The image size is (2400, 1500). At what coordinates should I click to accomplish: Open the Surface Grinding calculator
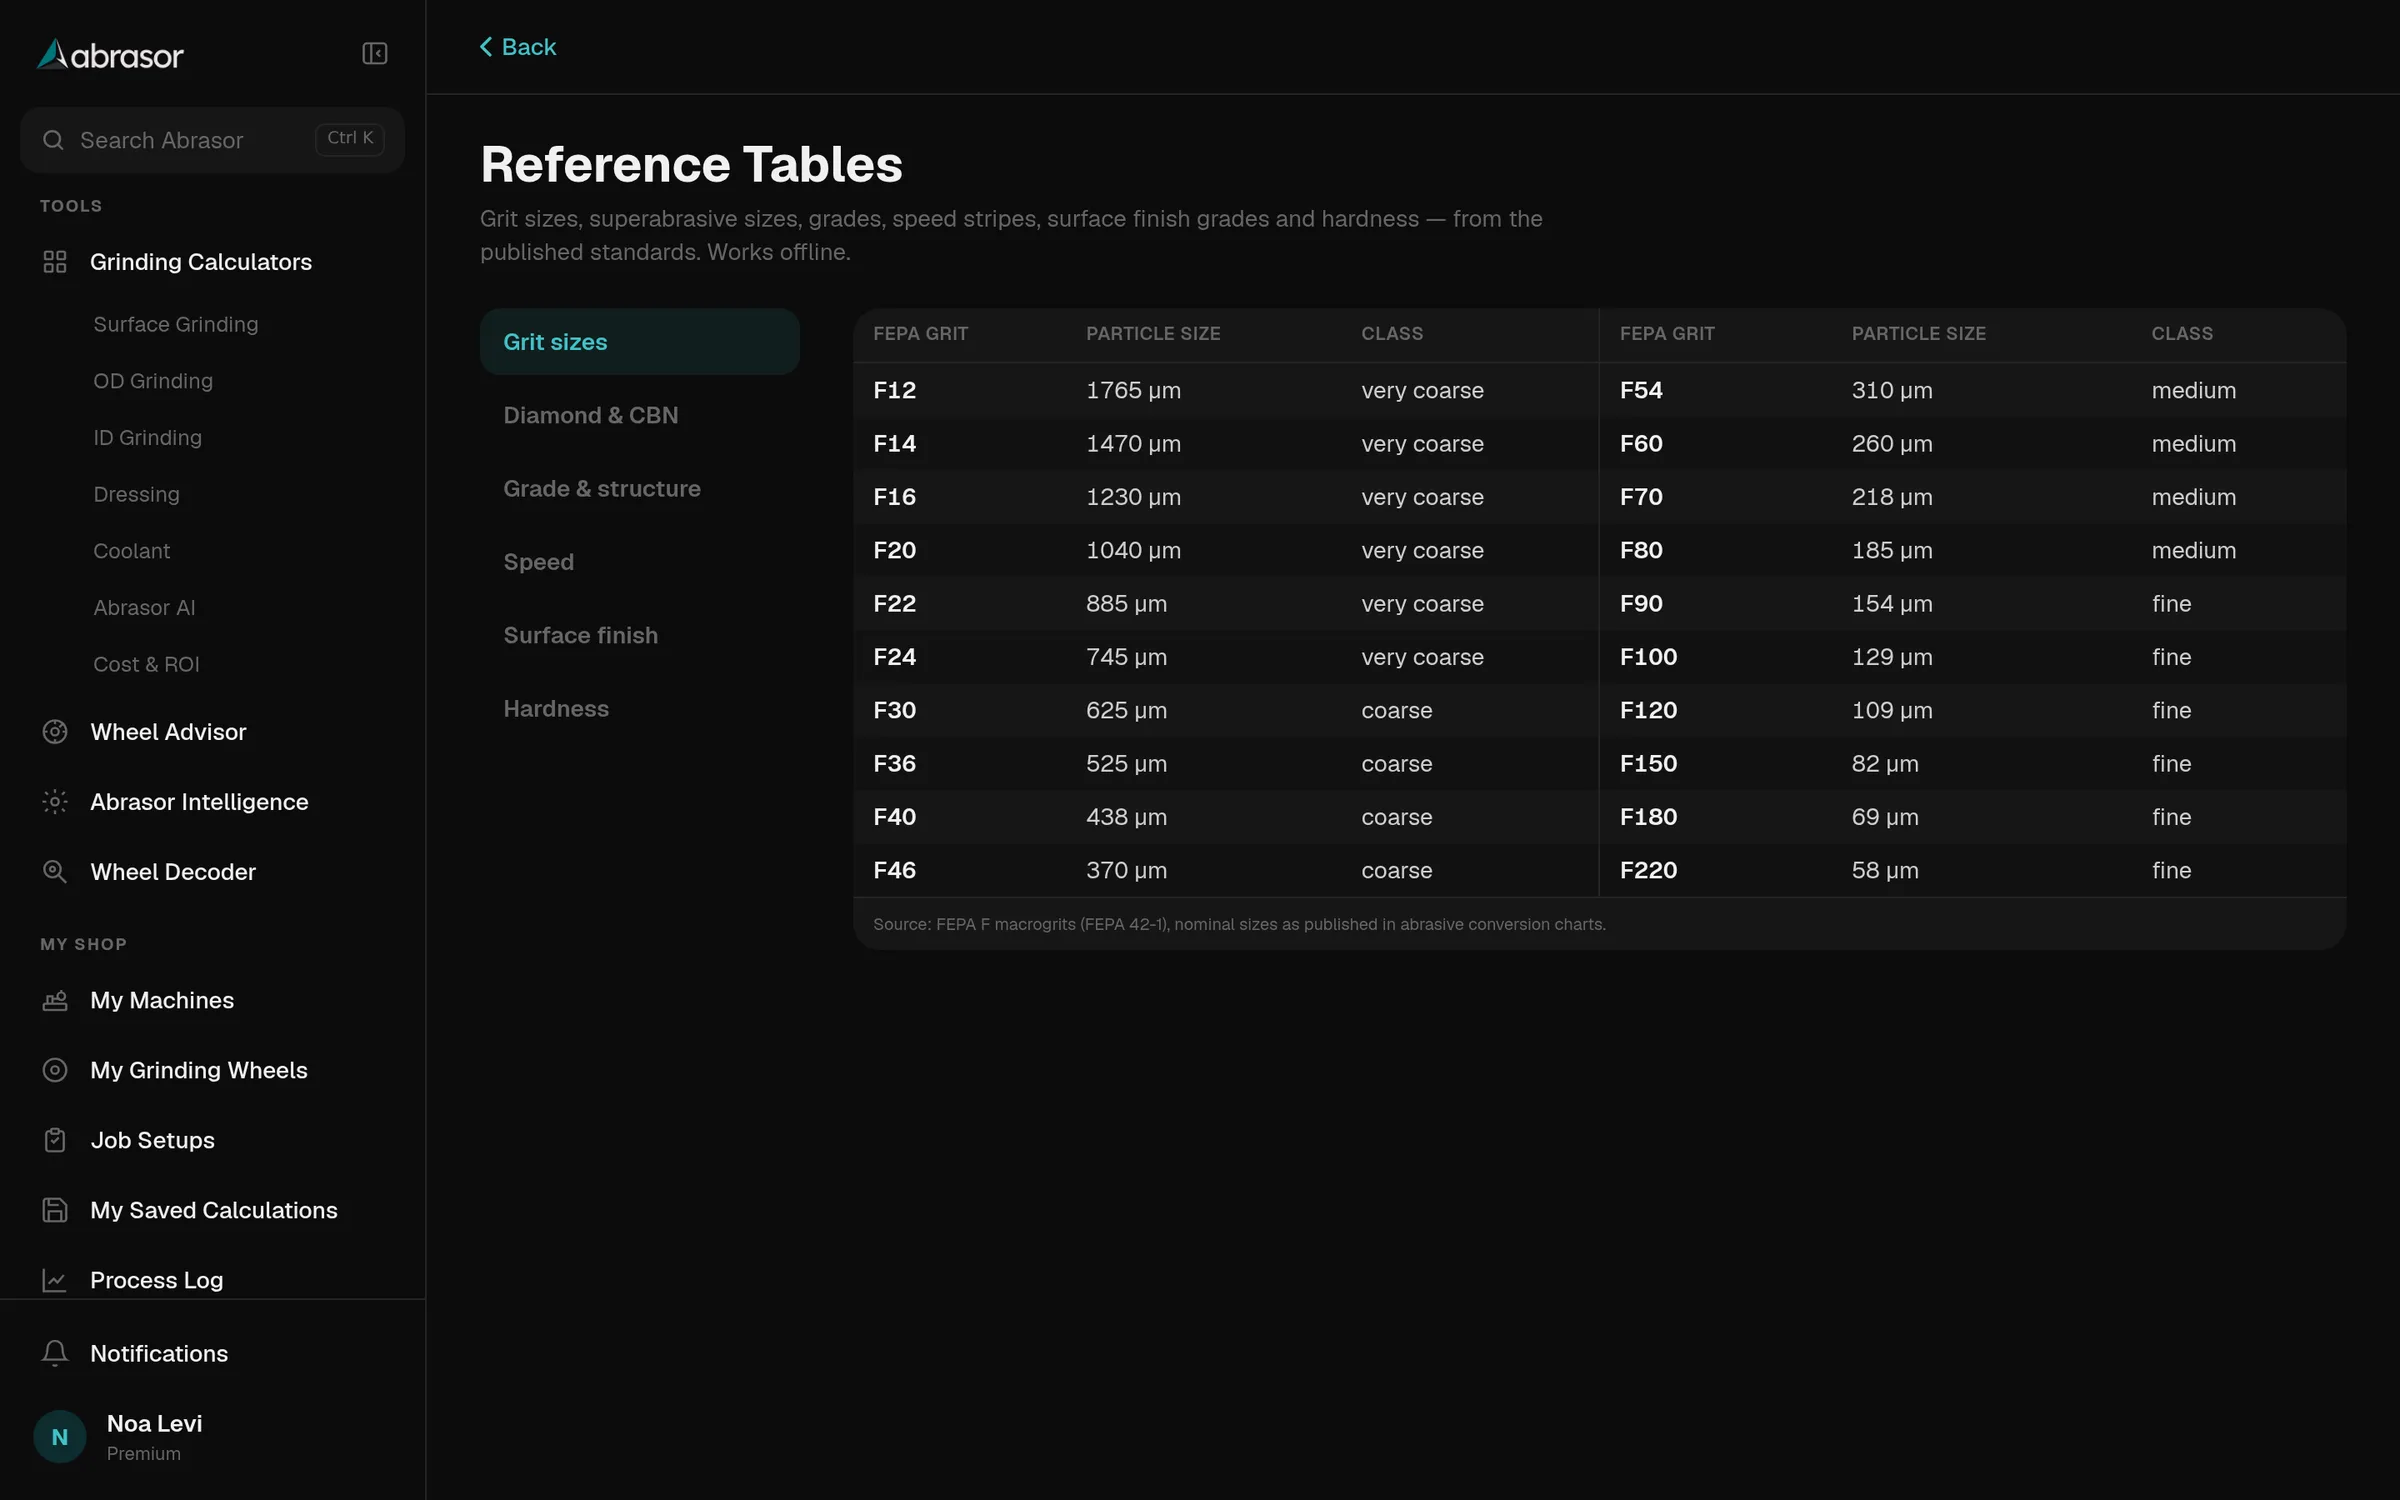(176, 325)
